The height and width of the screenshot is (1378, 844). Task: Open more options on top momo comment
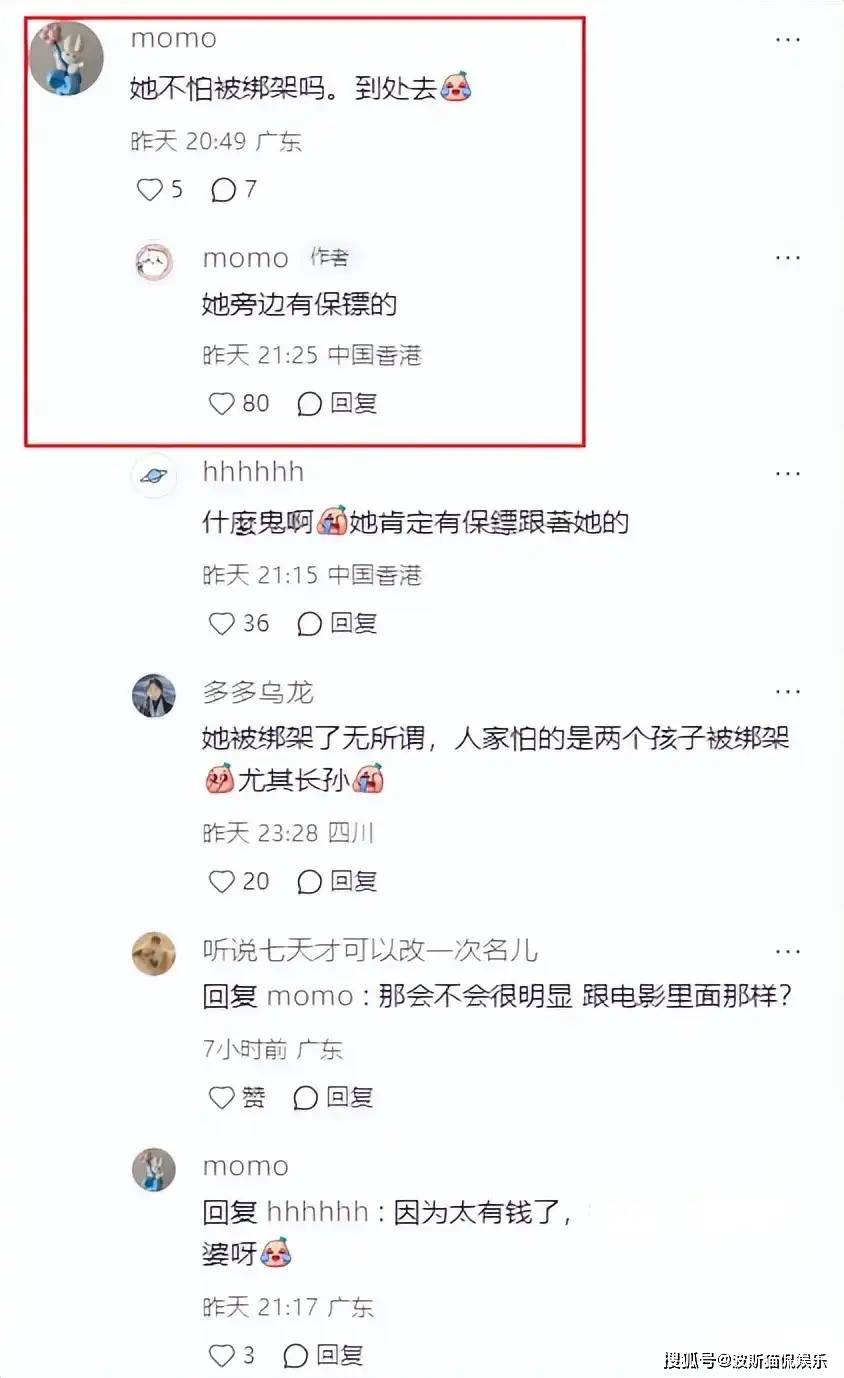point(788,40)
